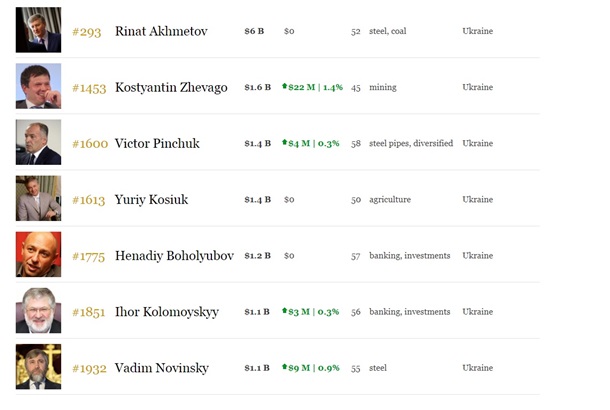Click green up arrow next to $4 M
This screenshot has width=610, height=410.
(285, 143)
